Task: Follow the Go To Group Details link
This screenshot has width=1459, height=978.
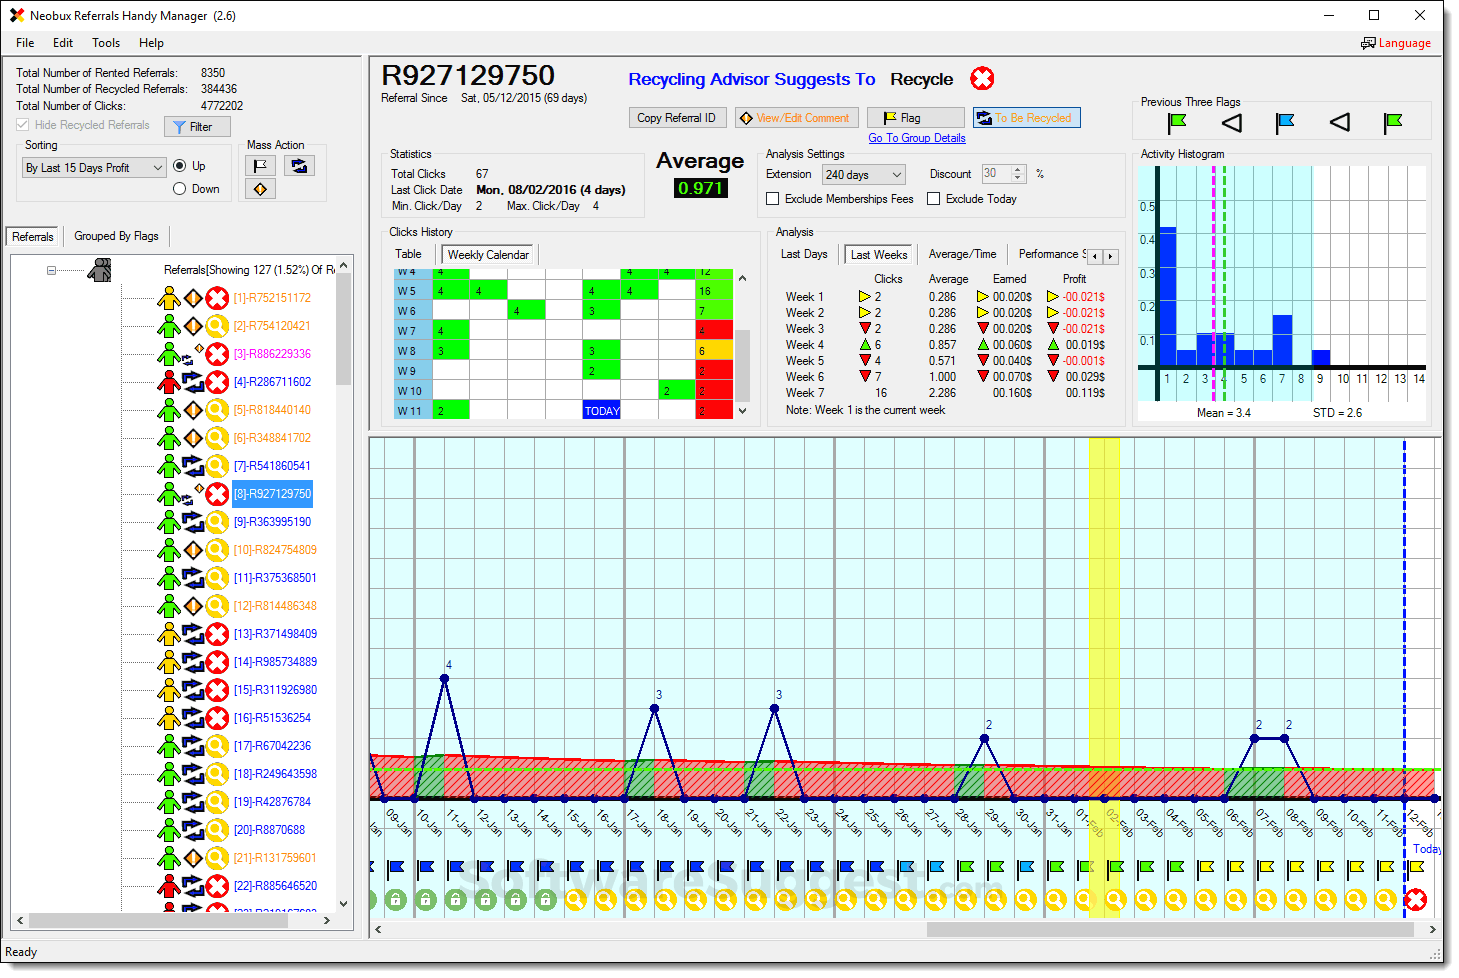Action: coord(916,138)
